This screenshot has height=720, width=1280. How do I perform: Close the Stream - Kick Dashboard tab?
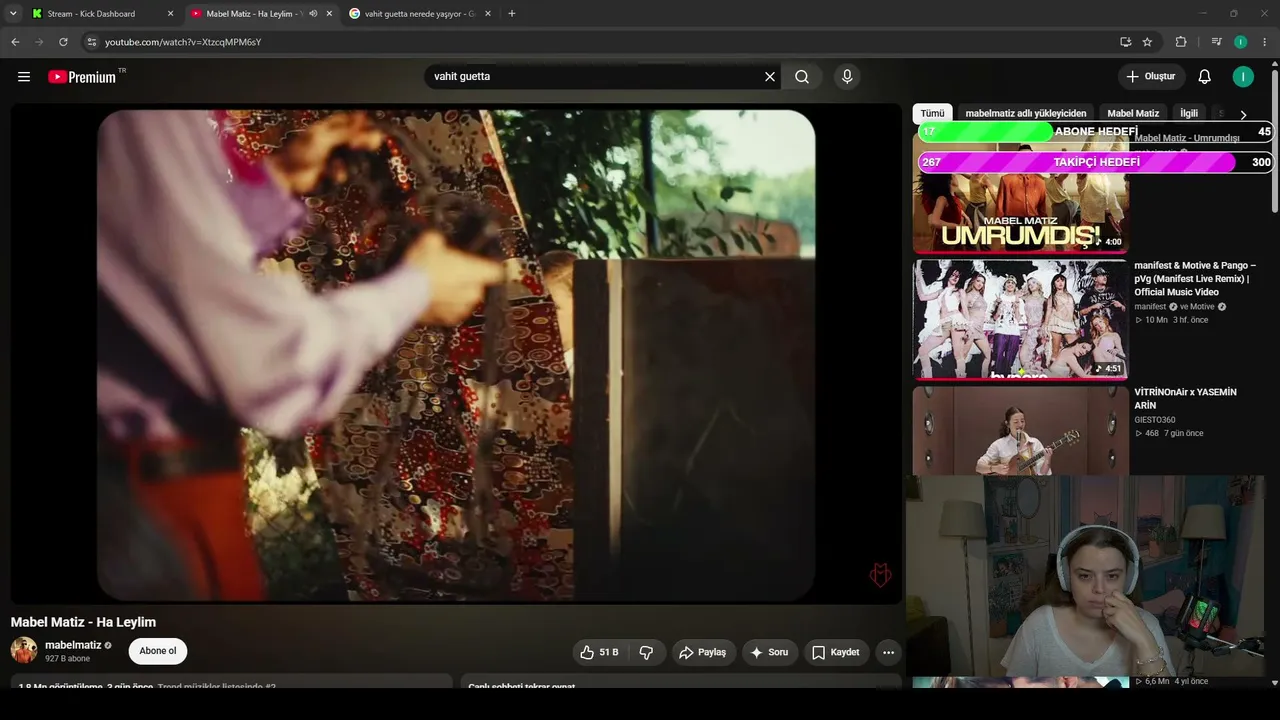pyautogui.click(x=170, y=14)
